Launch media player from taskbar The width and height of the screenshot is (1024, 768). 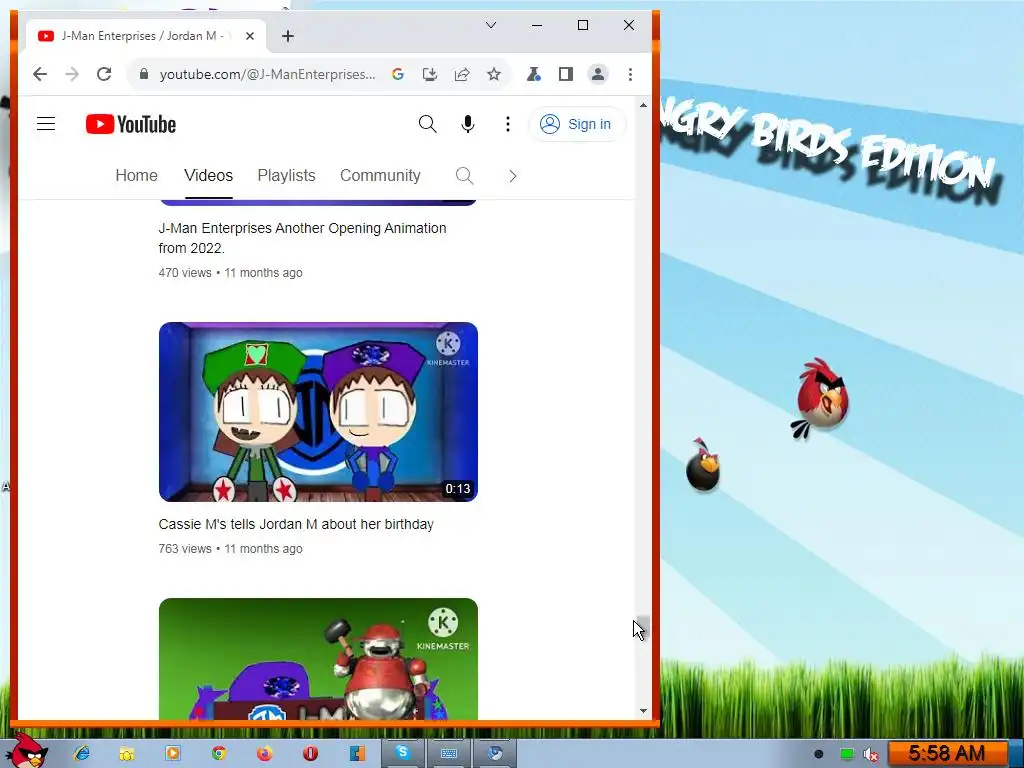click(x=173, y=754)
